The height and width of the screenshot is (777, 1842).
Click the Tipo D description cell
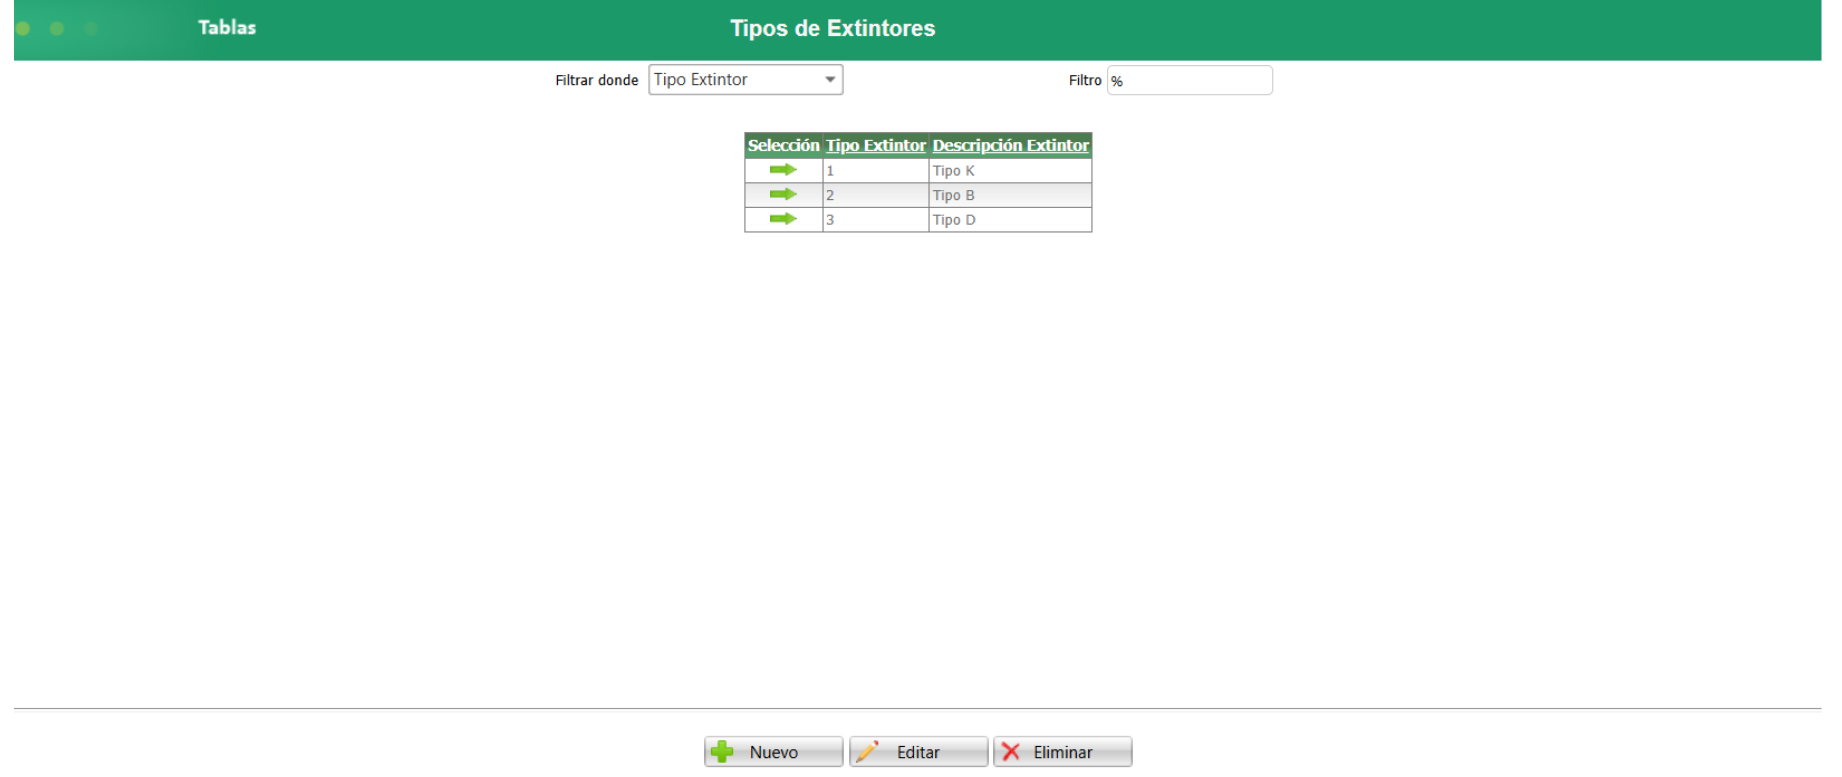tap(1010, 220)
